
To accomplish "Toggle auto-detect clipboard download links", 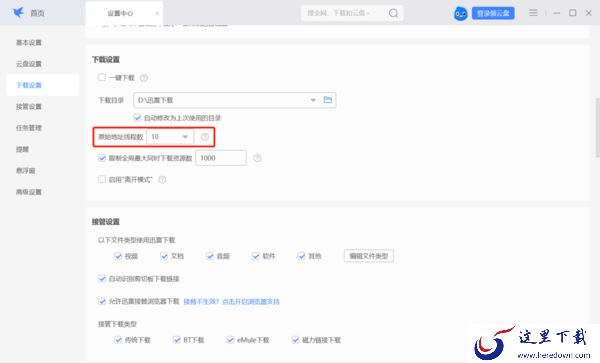I will coord(102,278).
